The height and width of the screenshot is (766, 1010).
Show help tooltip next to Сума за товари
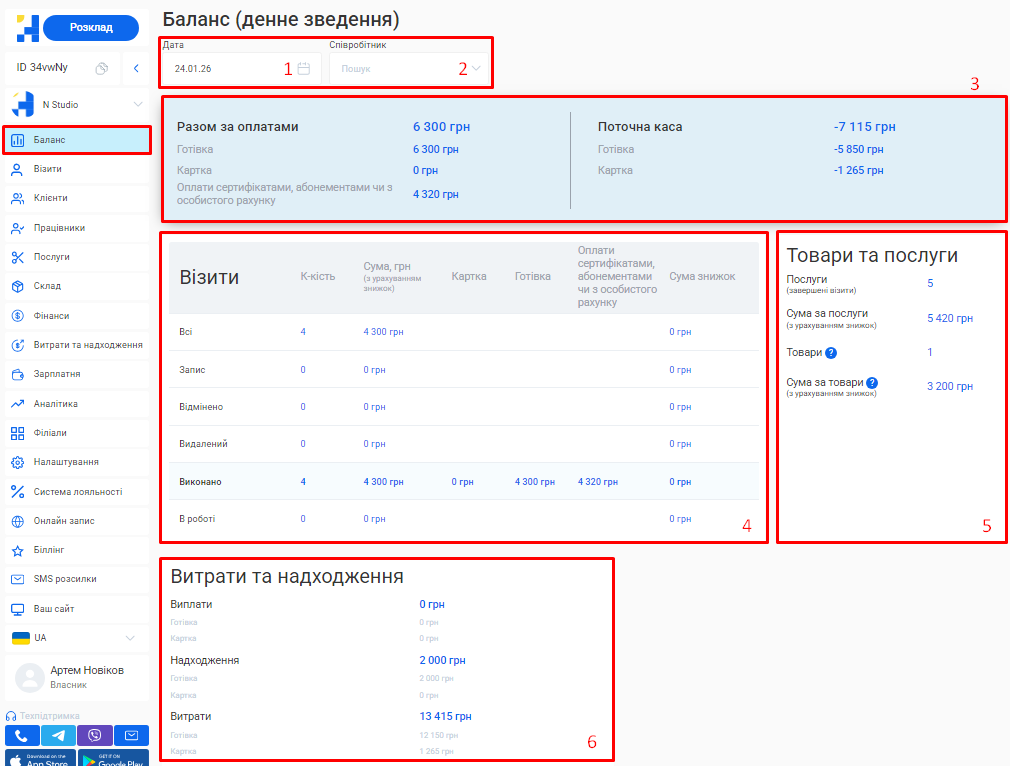click(x=872, y=382)
